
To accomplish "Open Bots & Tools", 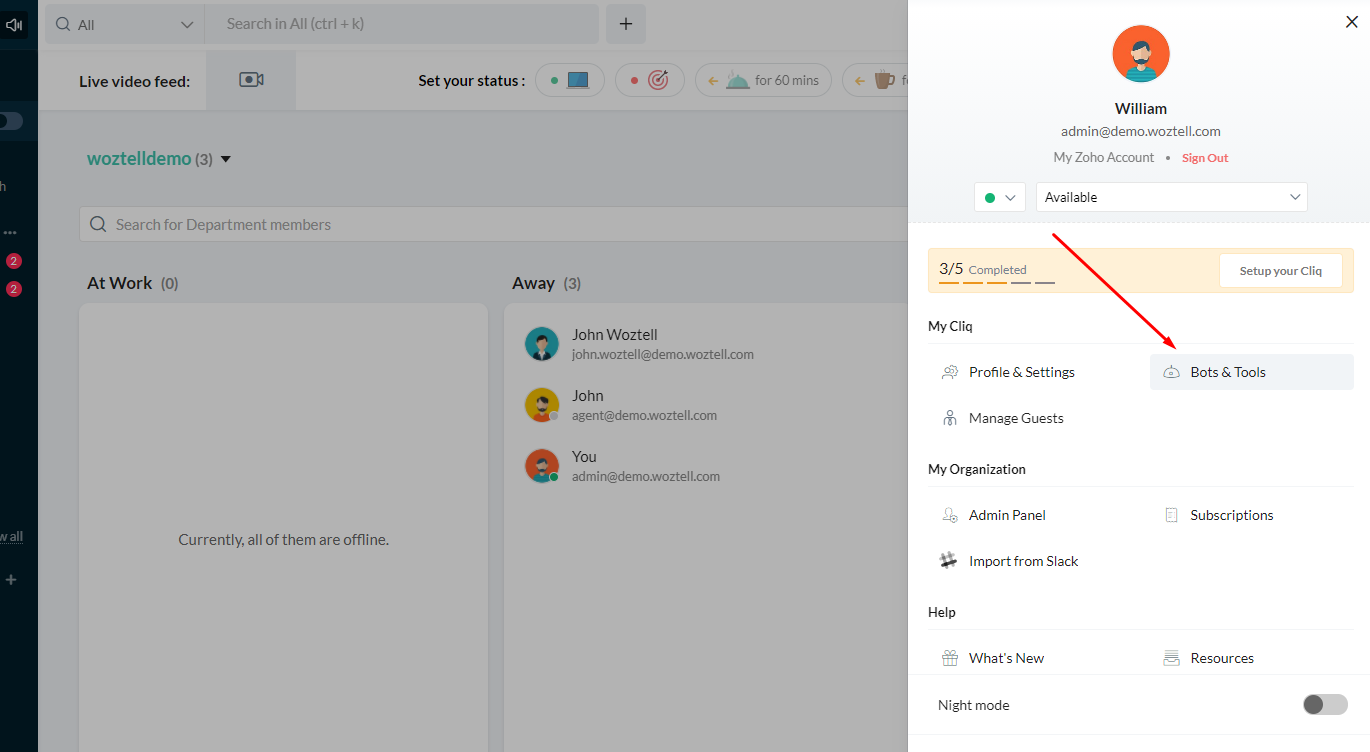I will click(x=1252, y=372).
